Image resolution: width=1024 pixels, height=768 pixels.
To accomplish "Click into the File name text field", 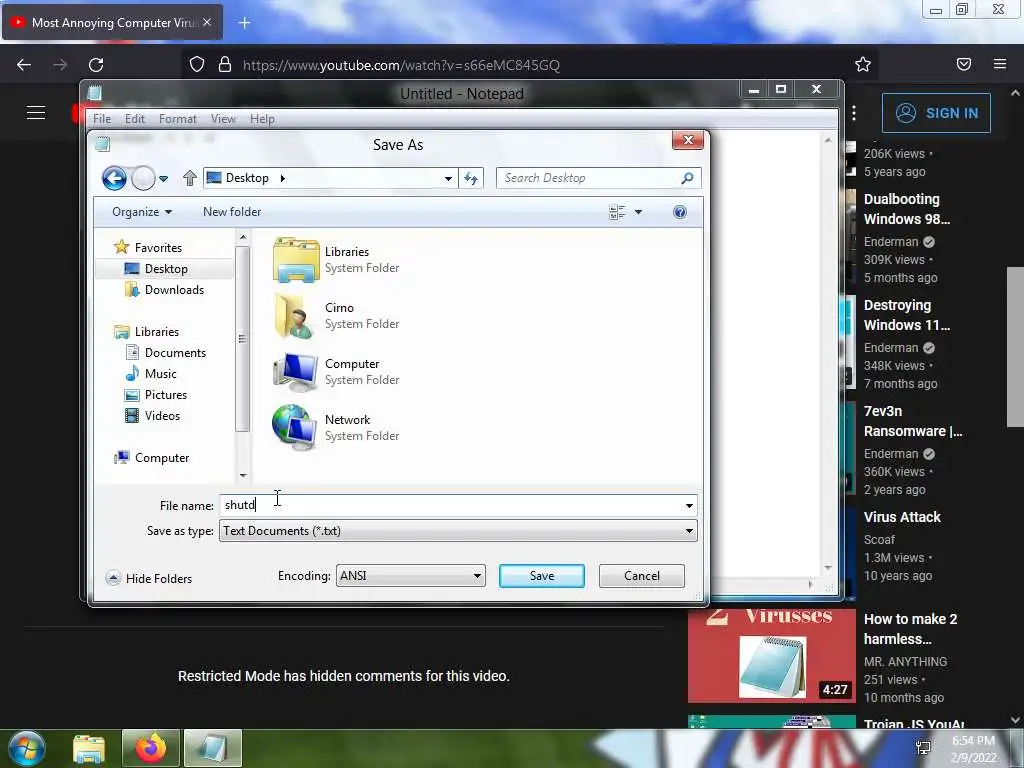I will 451,505.
